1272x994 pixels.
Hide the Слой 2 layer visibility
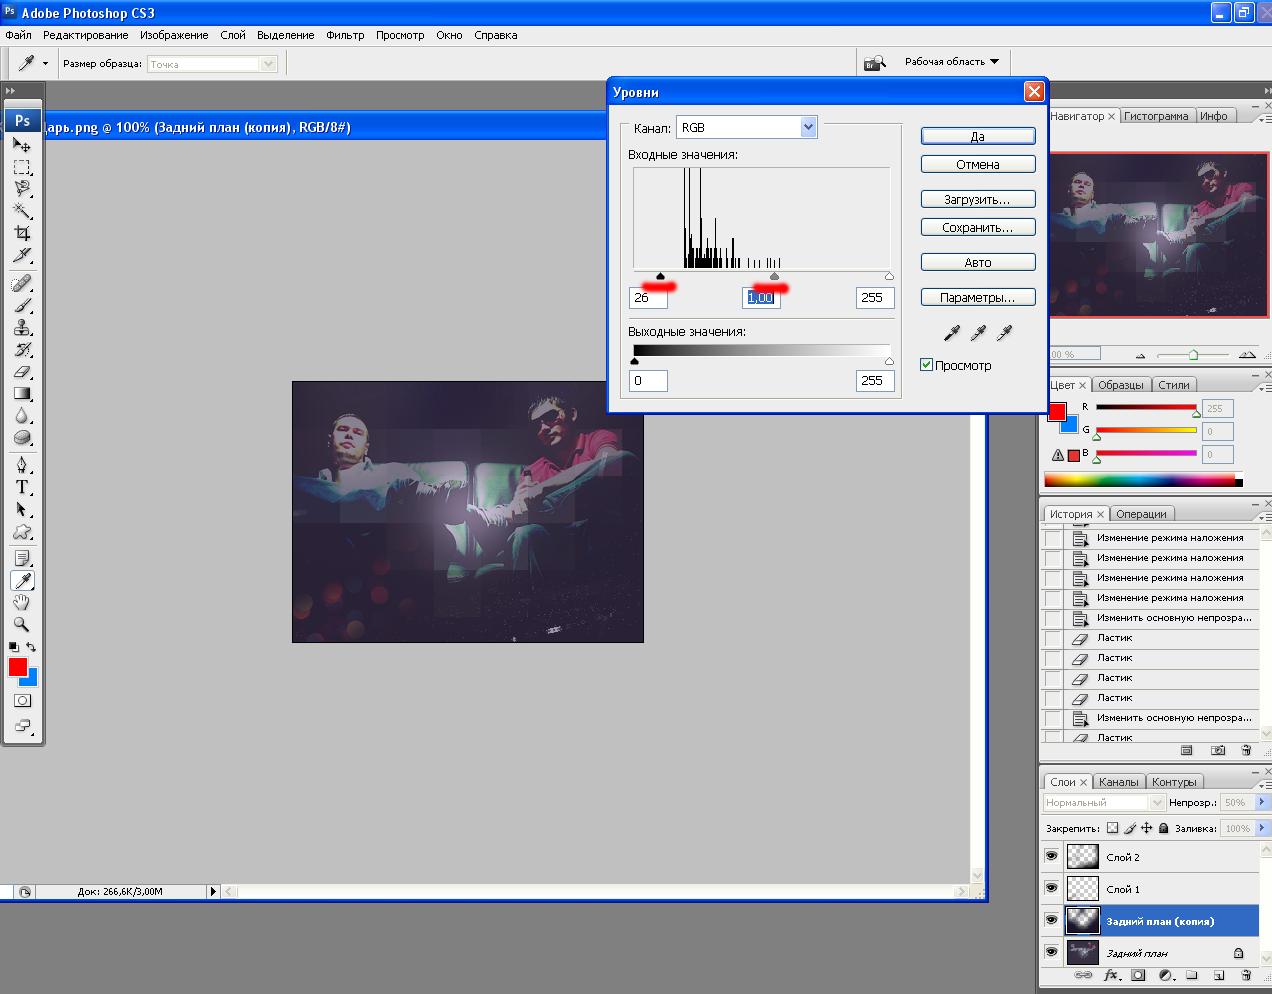[x=1051, y=856]
